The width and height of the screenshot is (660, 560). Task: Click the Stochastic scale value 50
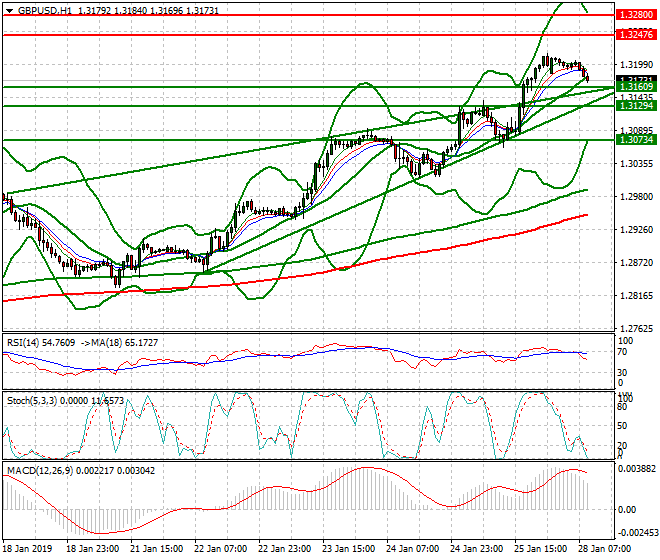(623, 426)
